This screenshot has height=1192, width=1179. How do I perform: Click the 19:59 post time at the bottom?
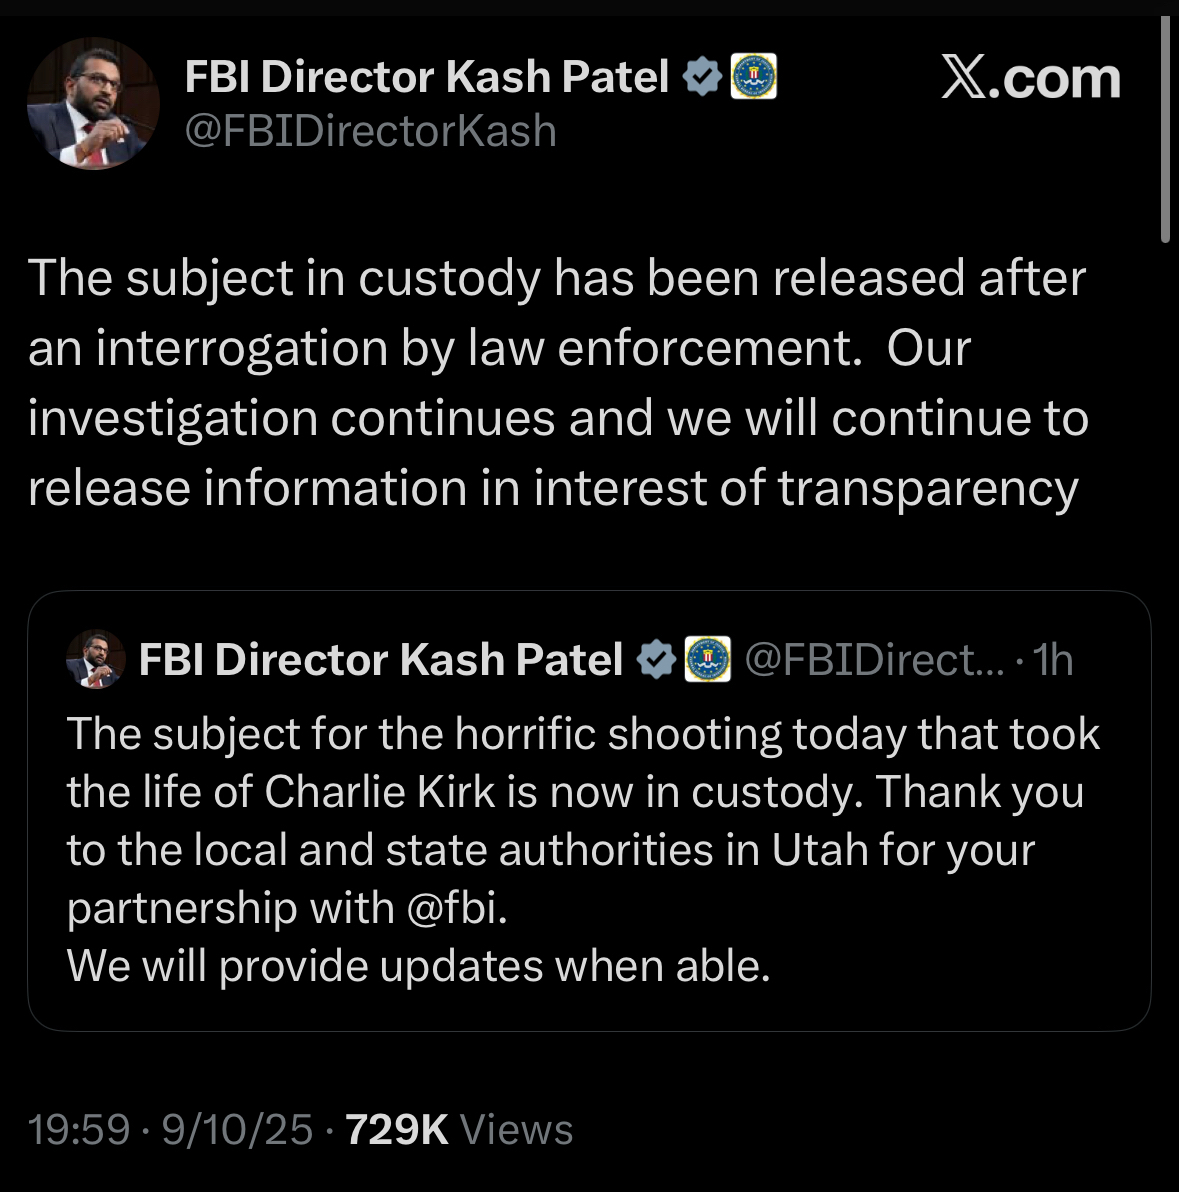79,1129
